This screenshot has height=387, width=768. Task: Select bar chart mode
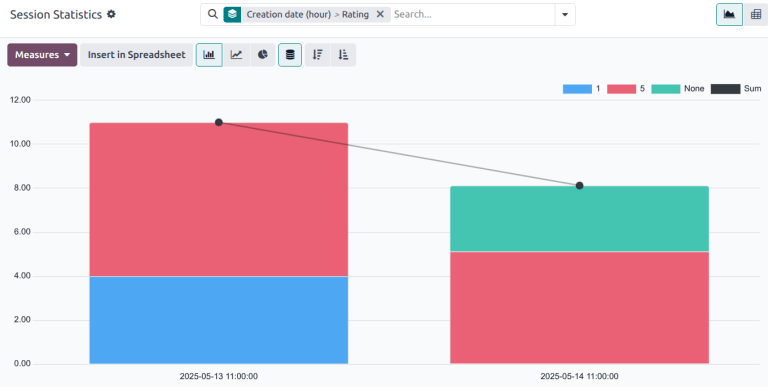click(209, 55)
